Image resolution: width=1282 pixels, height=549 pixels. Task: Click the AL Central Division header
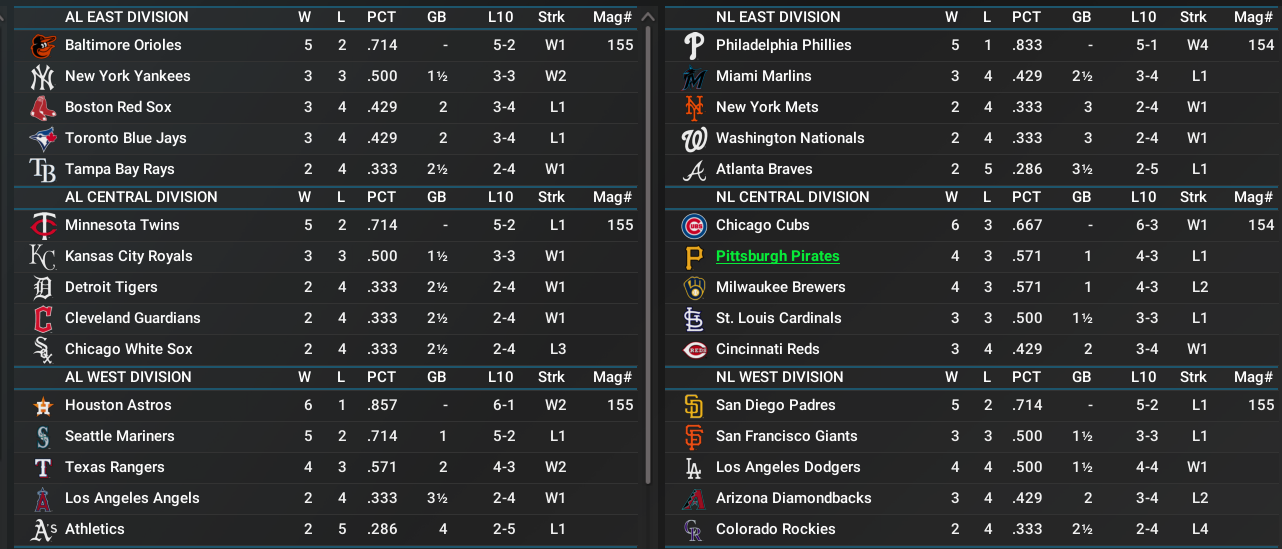coord(141,197)
